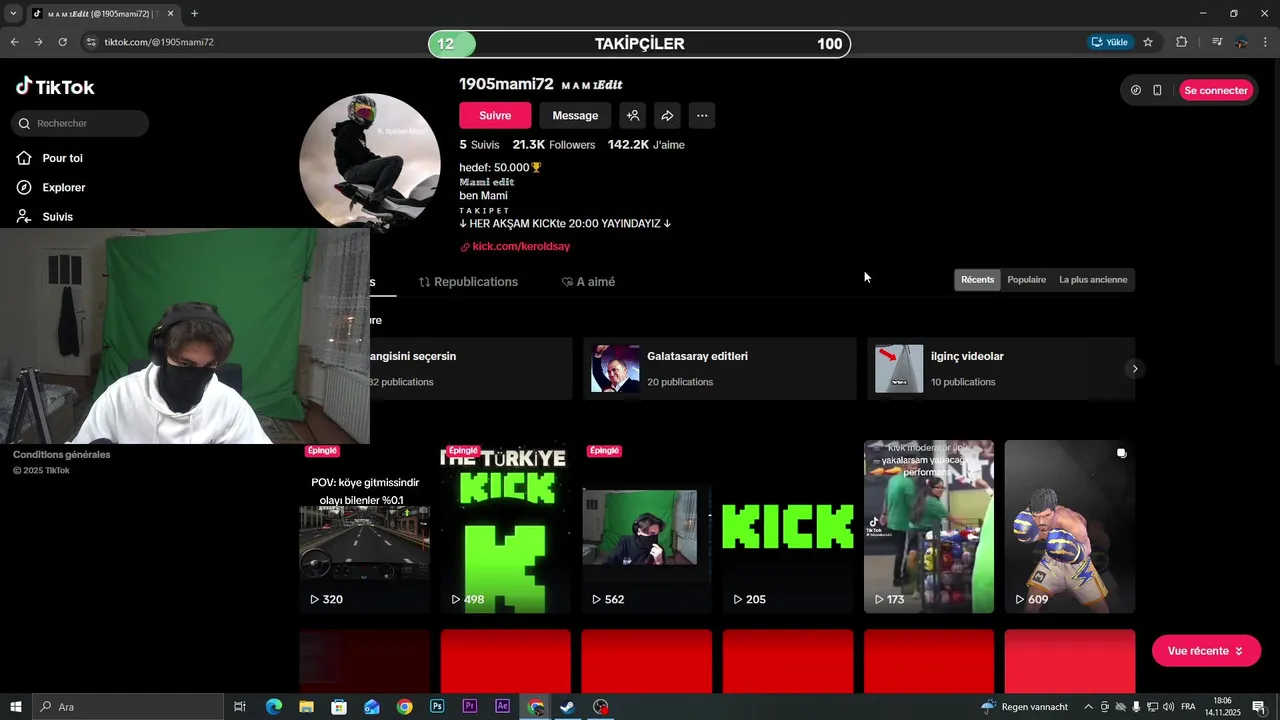Open the Chrome profile avatar
The image size is (1280, 720).
[x=1241, y=42]
